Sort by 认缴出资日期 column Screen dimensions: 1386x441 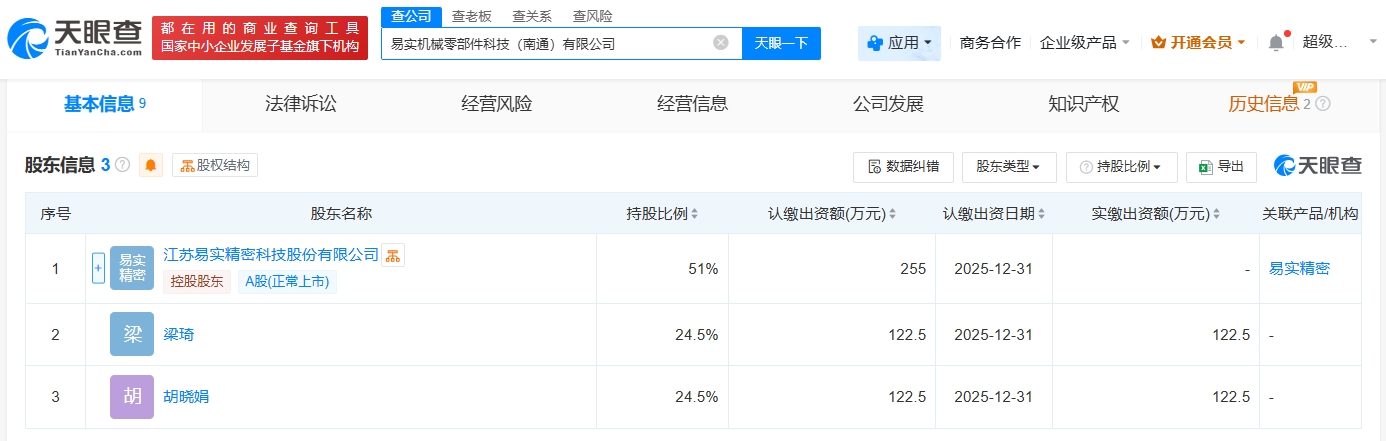click(1042, 214)
